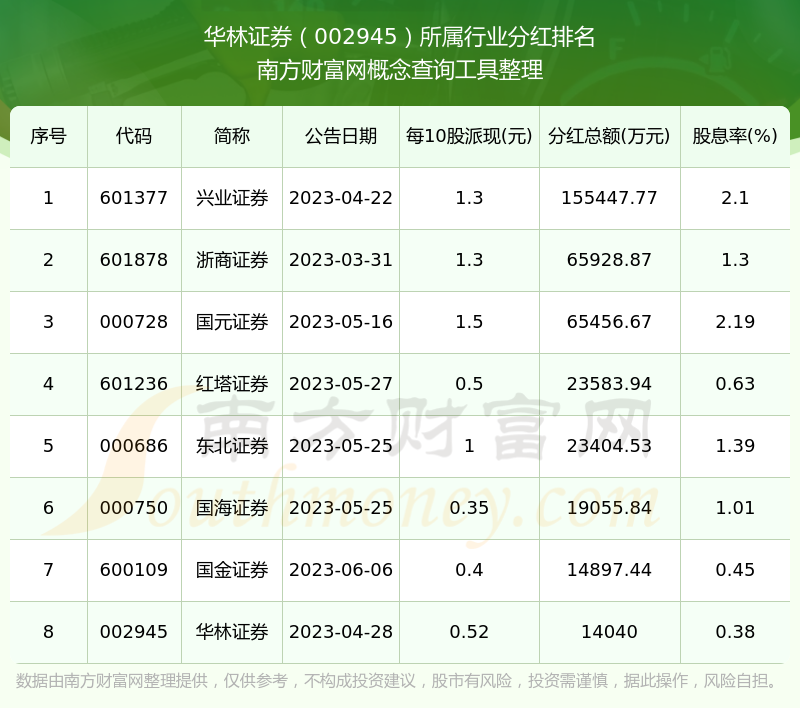
Task: Open the 兴业证券 stock name
Action: click(232, 198)
